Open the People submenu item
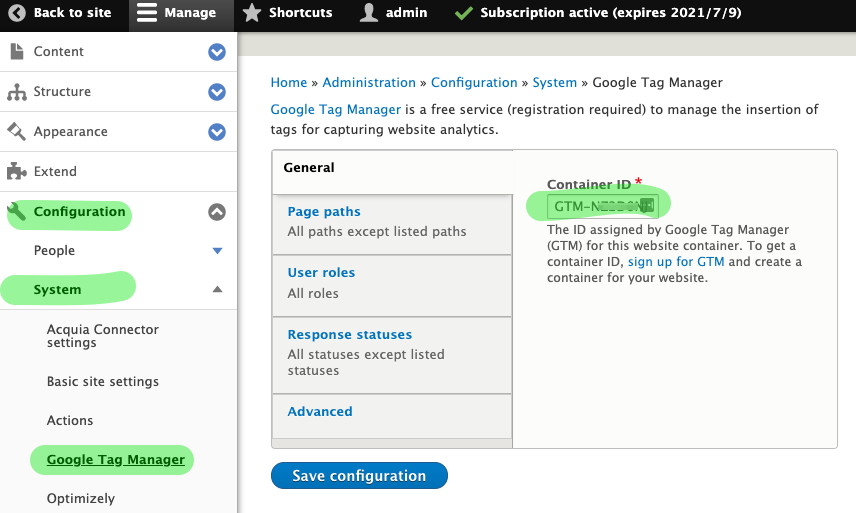Viewport: 856px width, 513px height. (54, 250)
